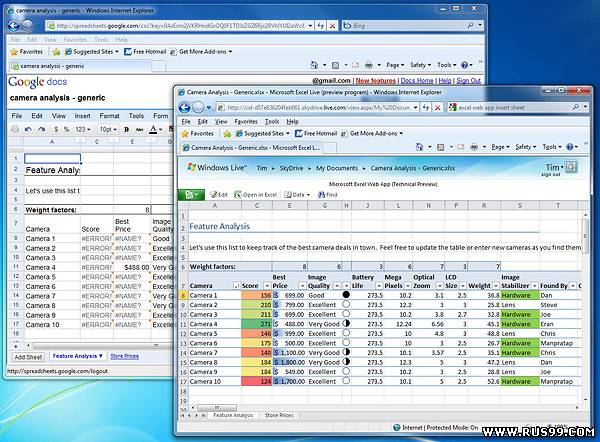The image size is (600, 442).
Task: Click New features link in Google Docs
Action: (375, 81)
